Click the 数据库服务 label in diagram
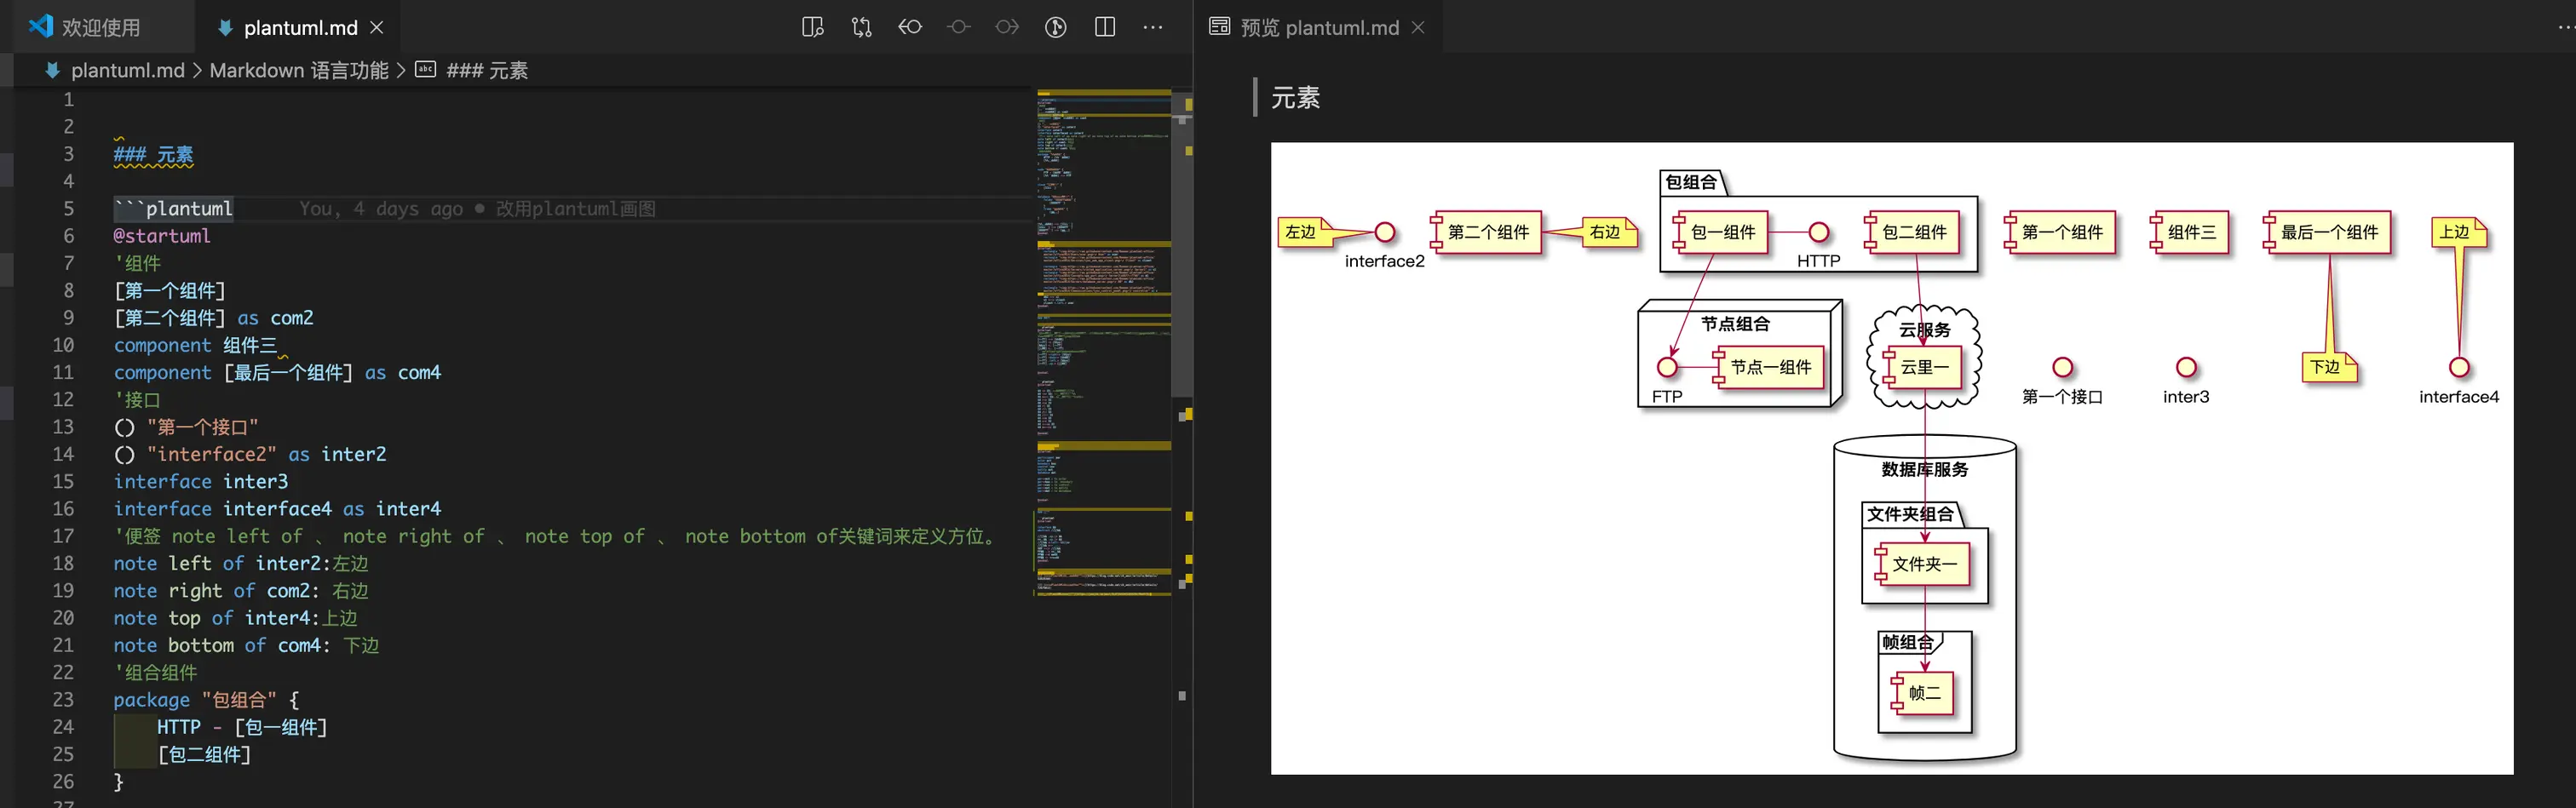 tap(1924, 469)
